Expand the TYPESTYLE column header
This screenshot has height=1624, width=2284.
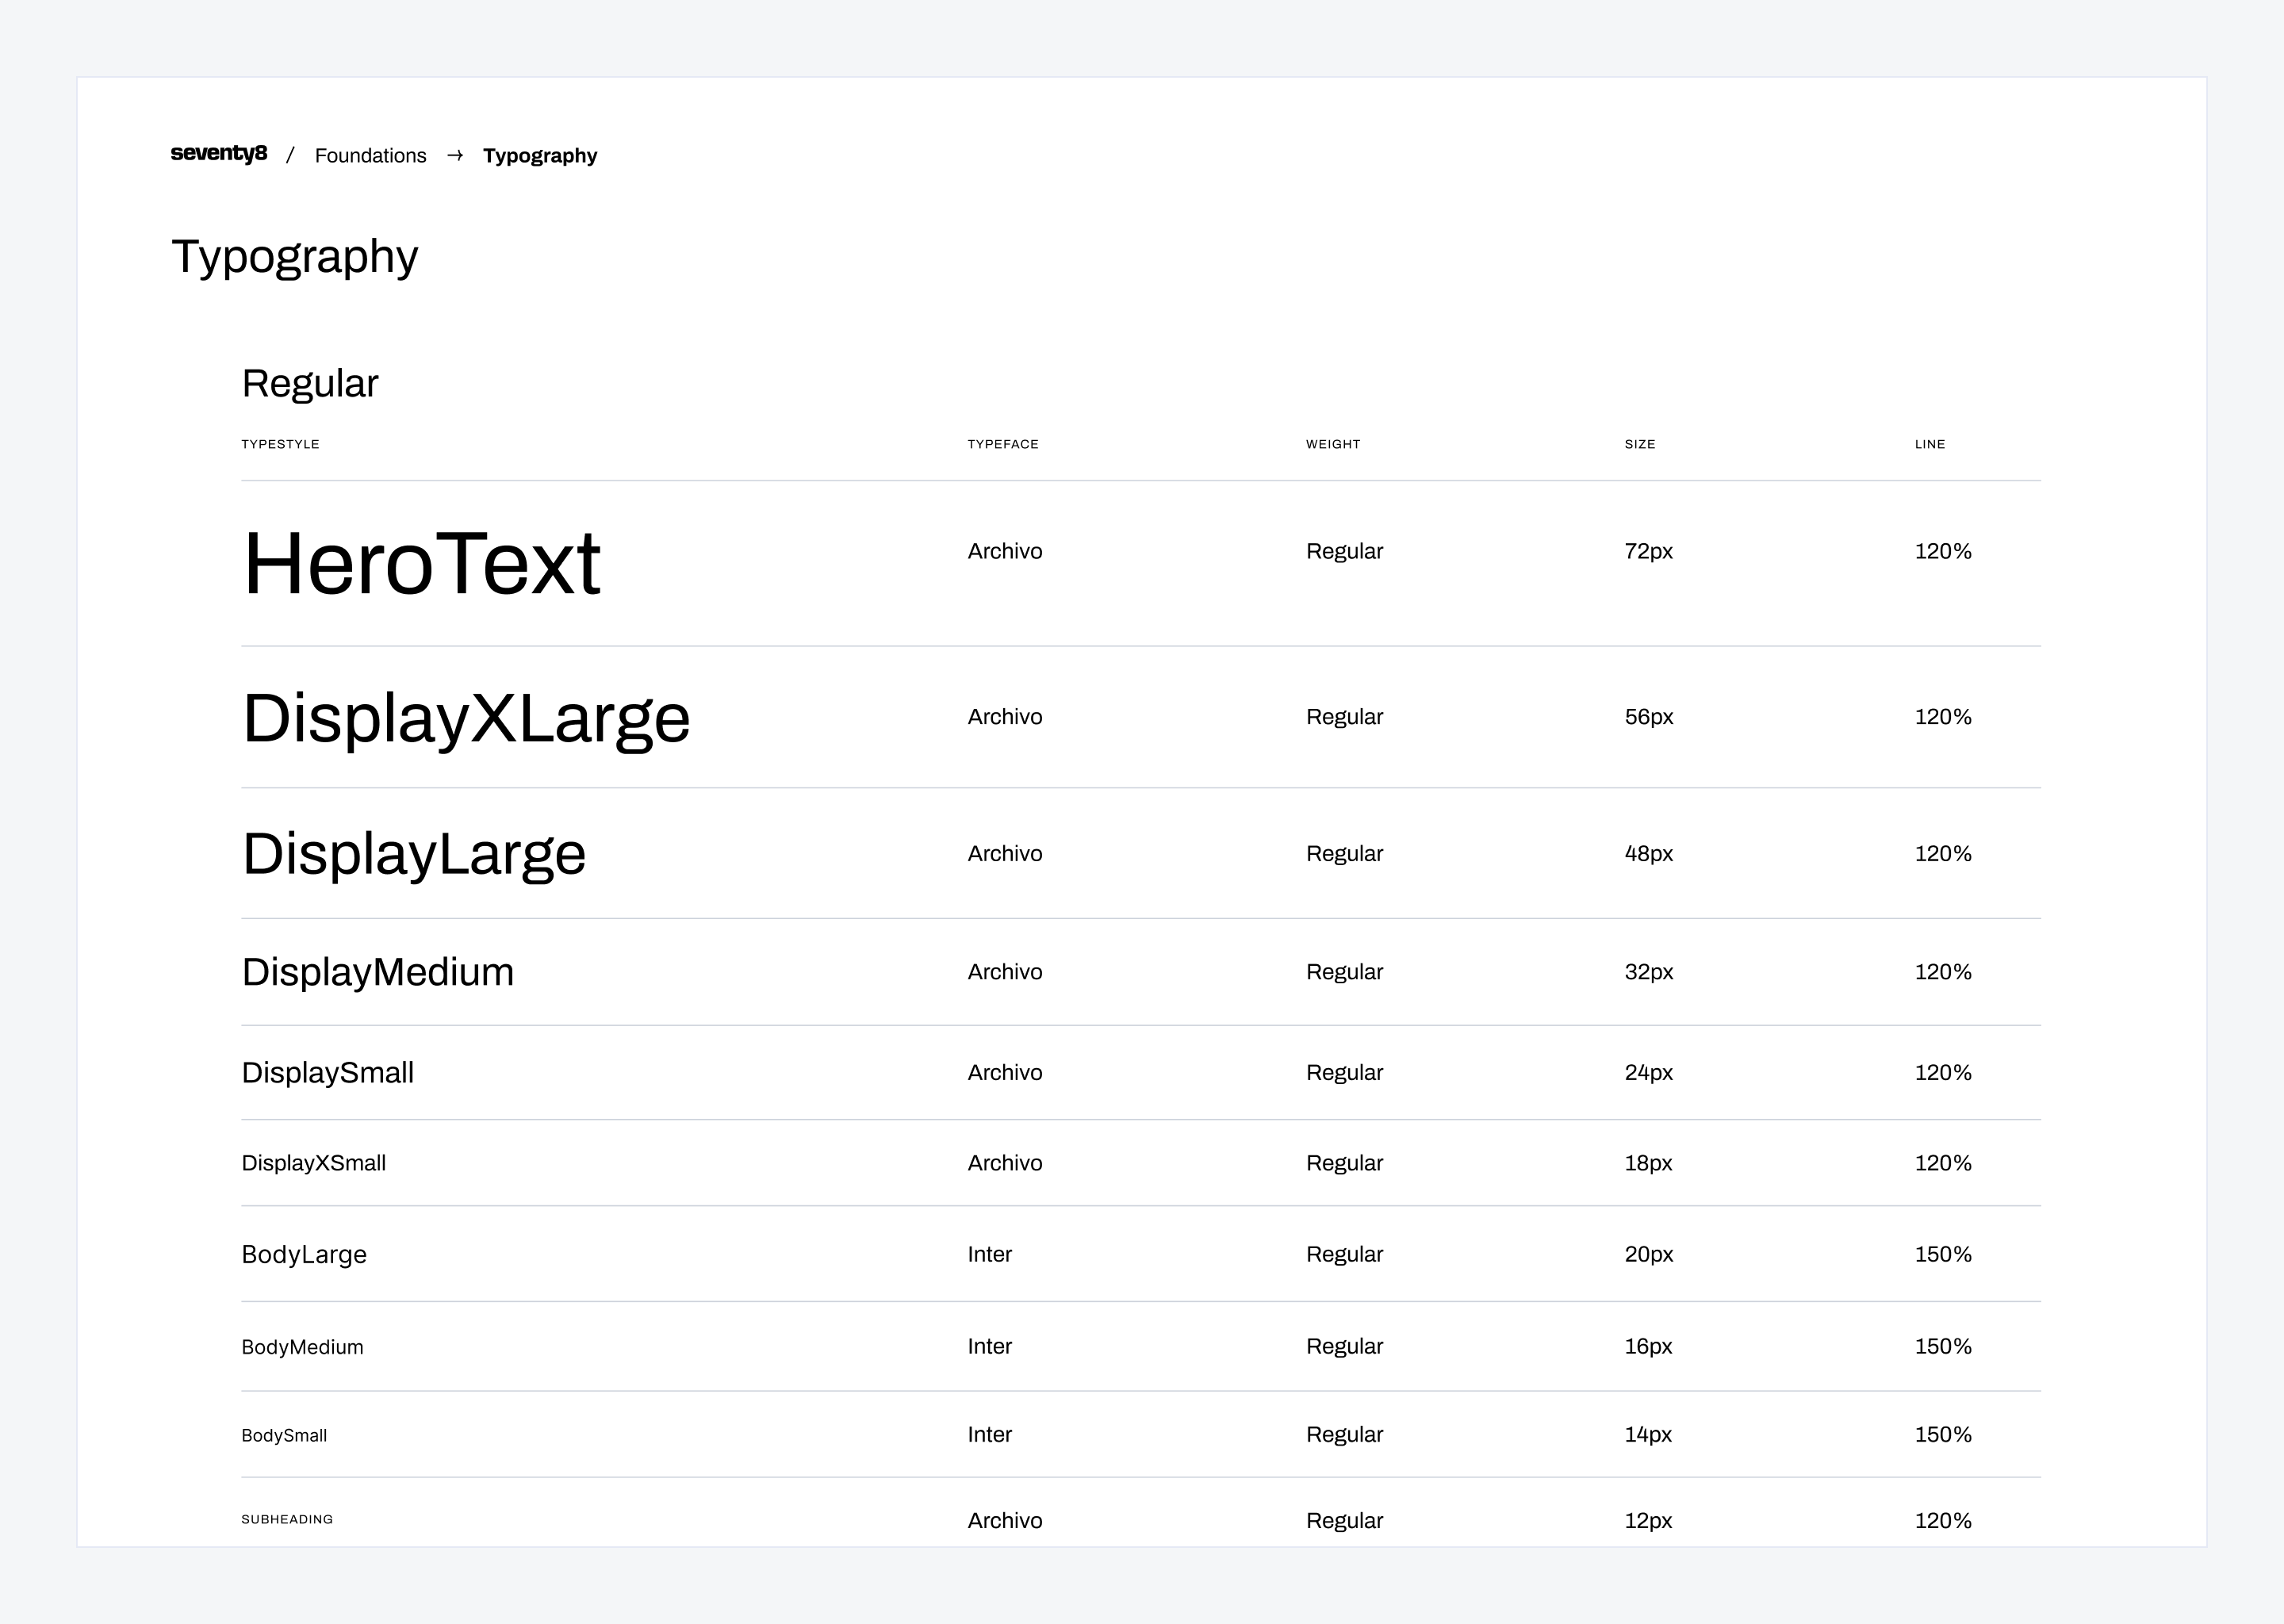tap(280, 444)
